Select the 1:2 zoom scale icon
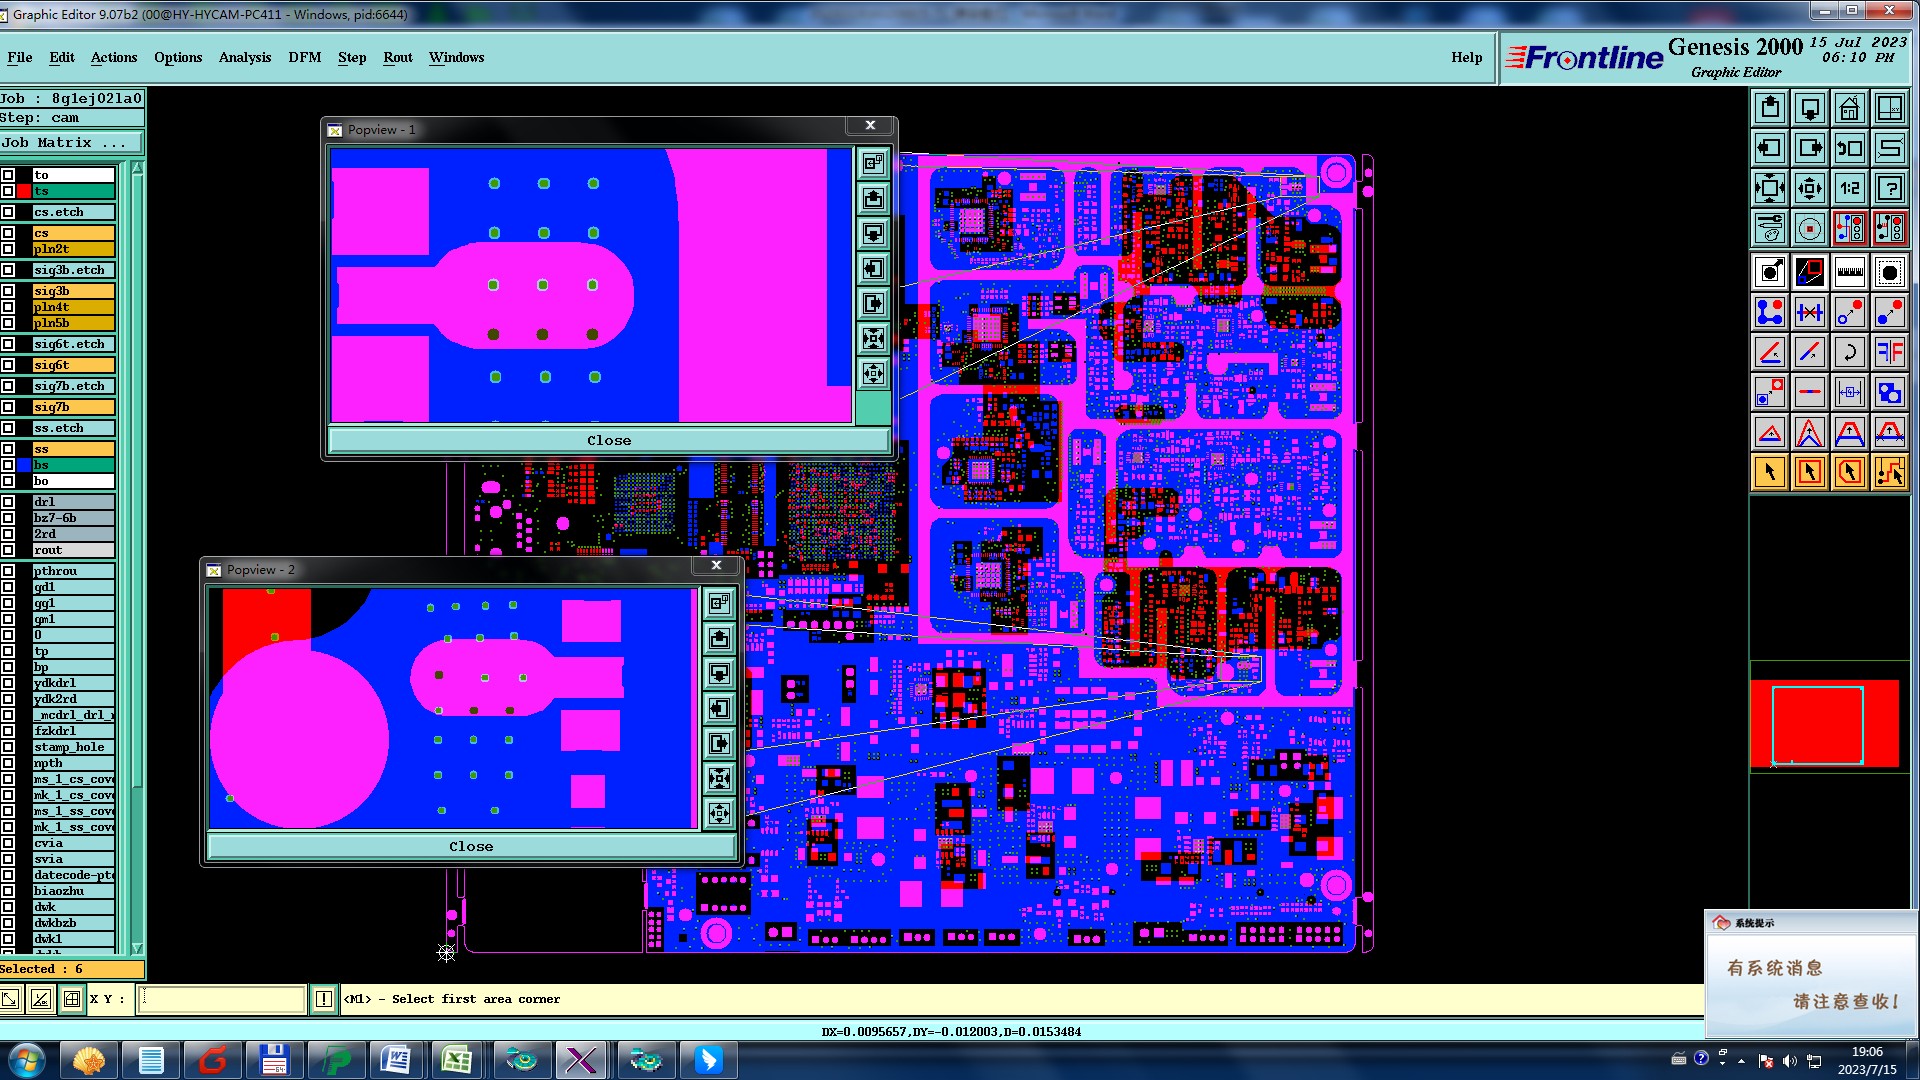Image resolution: width=1920 pixels, height=1080 pixels. pyautogui.click(x=1849, y=188)
